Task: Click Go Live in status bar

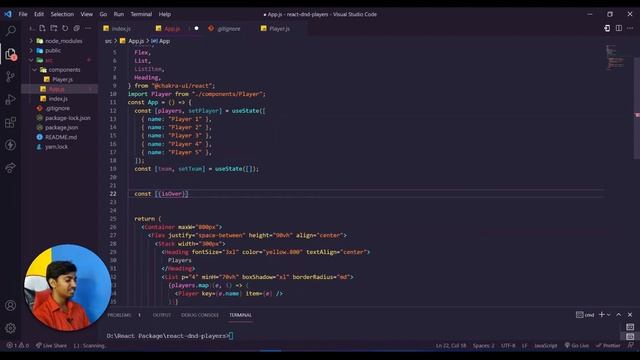Action: point(577,345)
